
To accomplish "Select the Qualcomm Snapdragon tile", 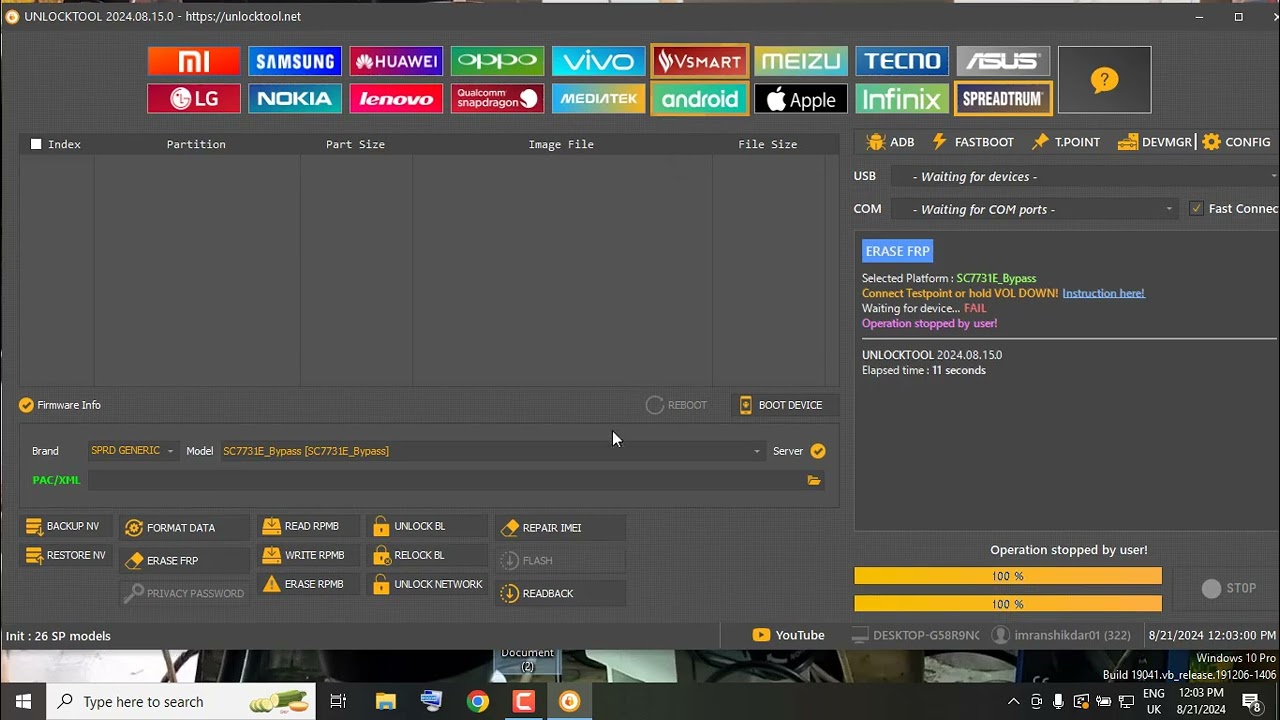I will pos(497,99).
